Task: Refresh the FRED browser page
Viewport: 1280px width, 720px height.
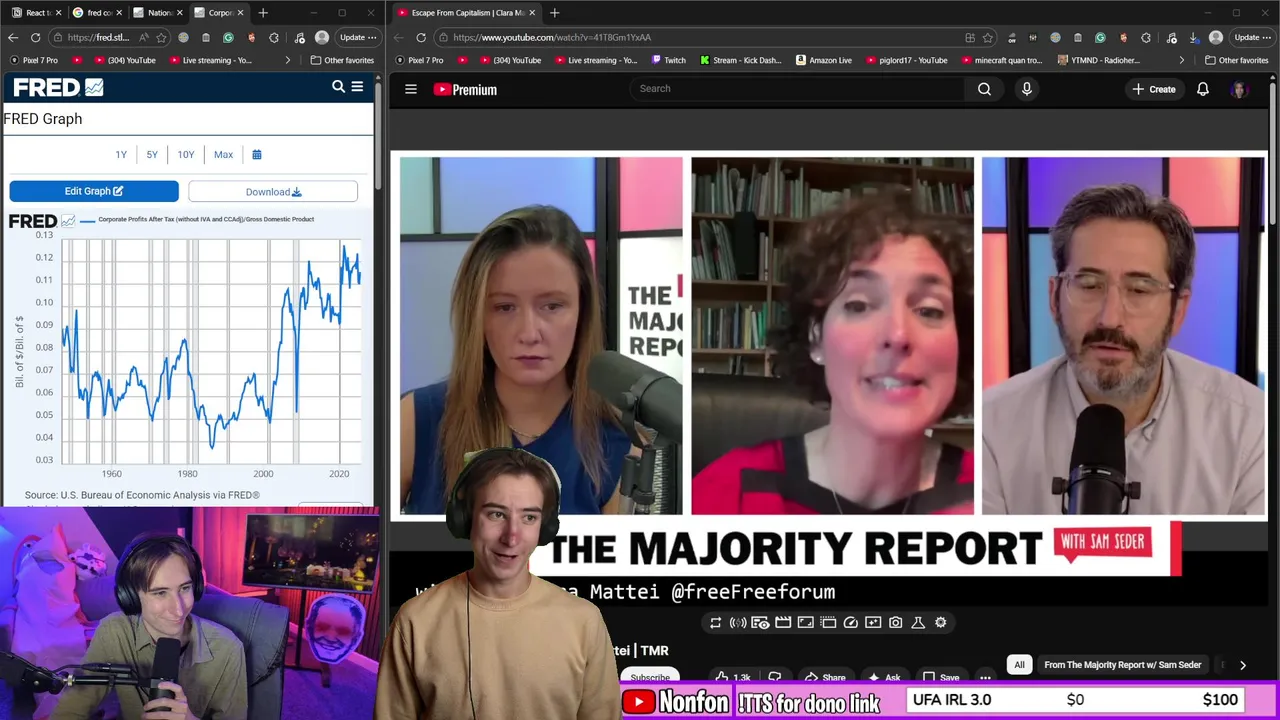Action: pos(35,38)
